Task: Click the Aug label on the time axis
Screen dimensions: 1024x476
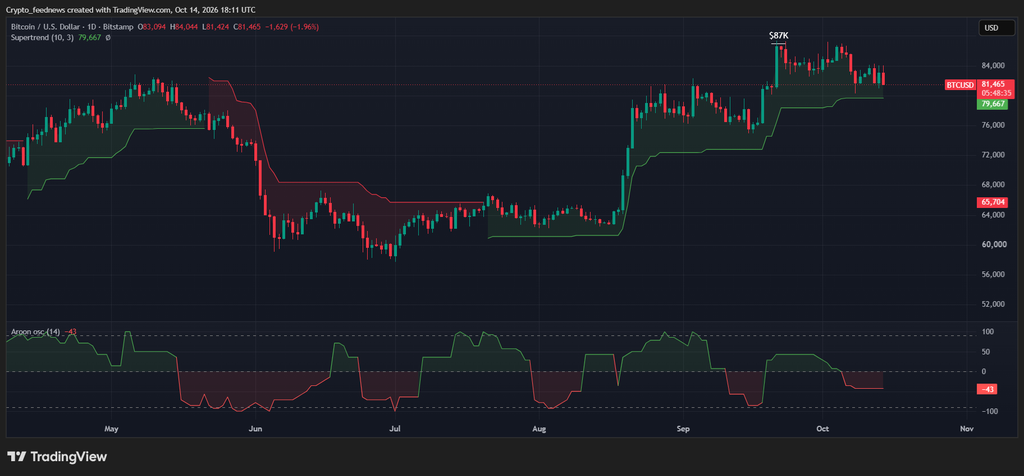Action: click(x=538, y=430)
